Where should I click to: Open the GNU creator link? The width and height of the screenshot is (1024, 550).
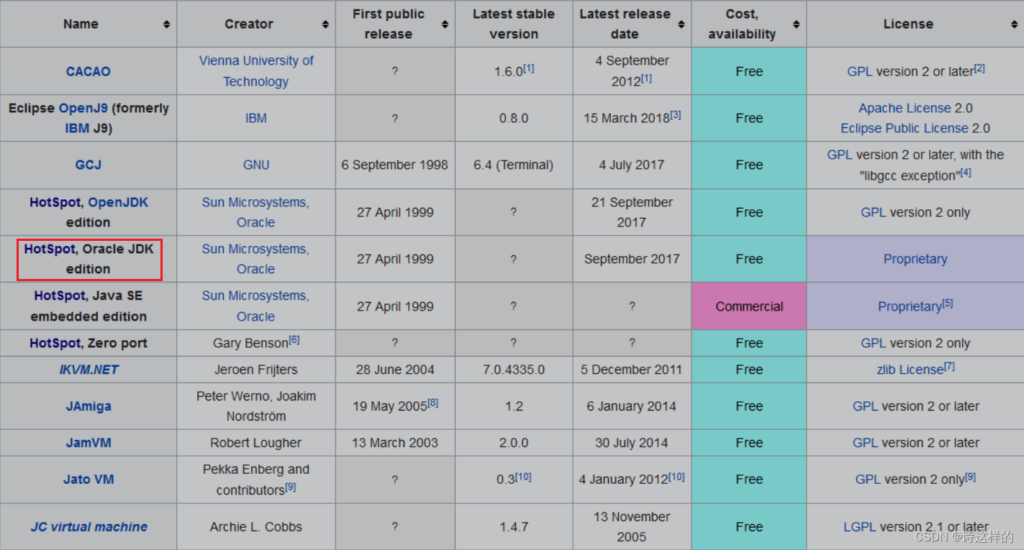256,165
